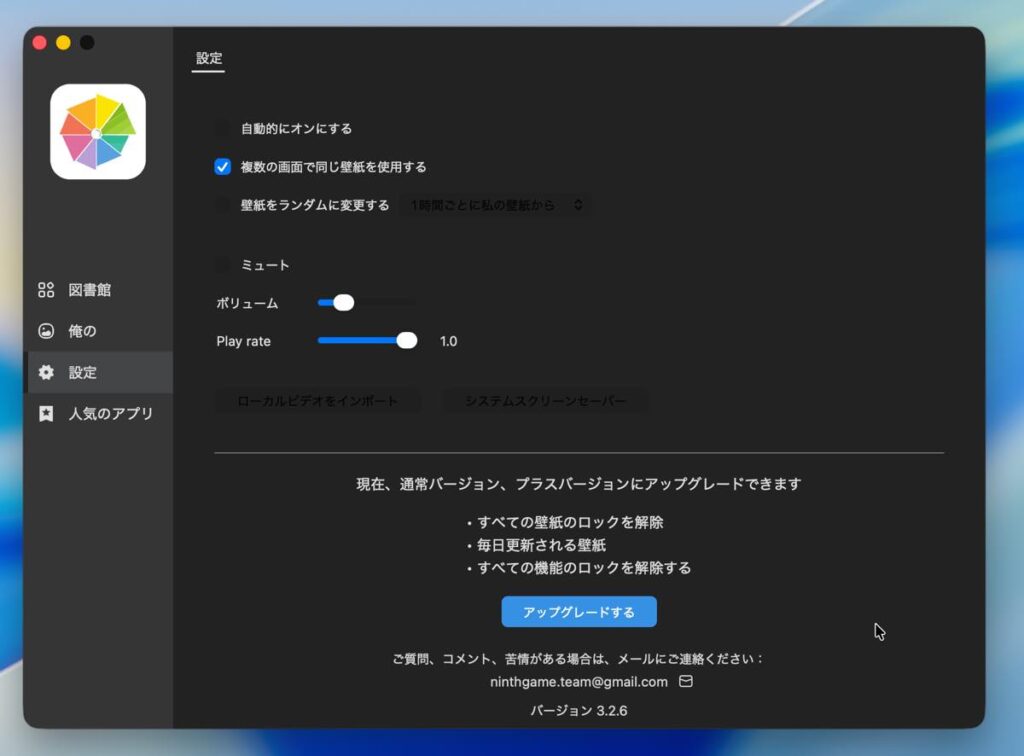Image resolution: width=1024 pixels, height=756 pixels.
Task: Toggle the ミュート checkbox
Action: click(x=223, y=265)
